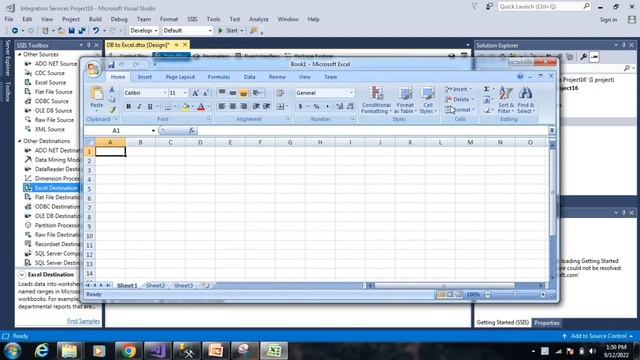Switch to Excel Insert tab
The image size is (640, 360).
(144, 77)
